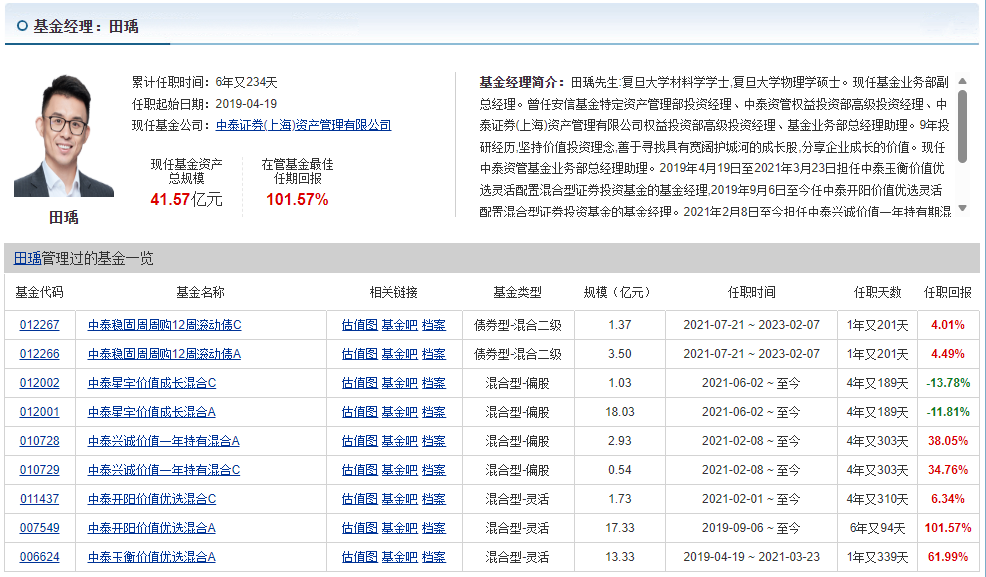Open fund code 012267
The image size is (986, 577).
click(x=40, y=325)
